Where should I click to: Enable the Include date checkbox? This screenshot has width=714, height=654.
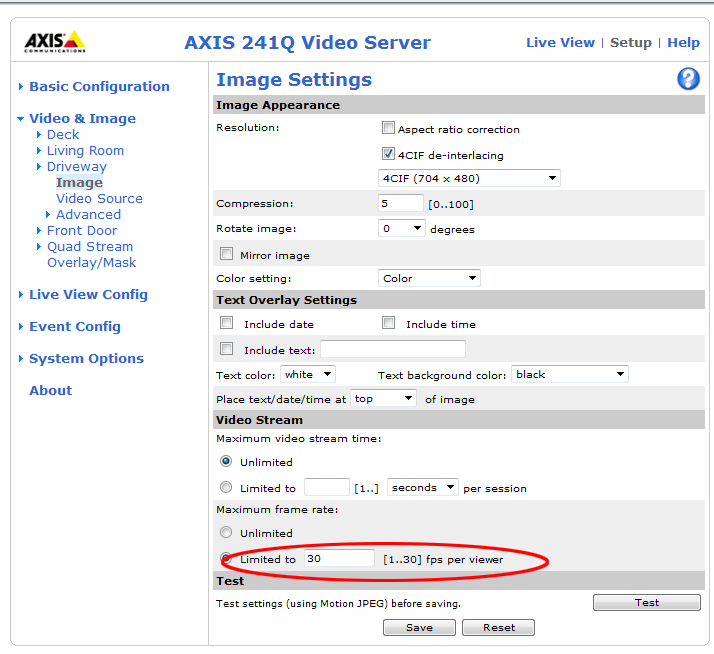[226, 323]
